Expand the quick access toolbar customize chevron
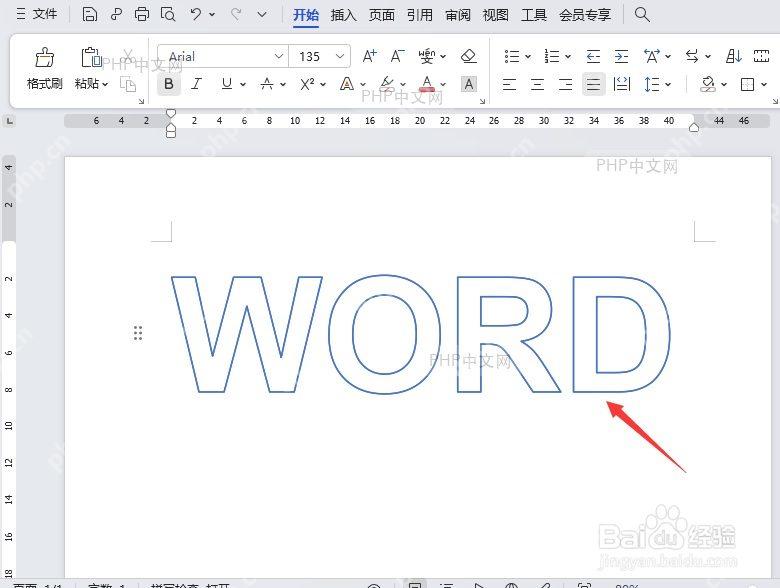 tap(262, 14)
